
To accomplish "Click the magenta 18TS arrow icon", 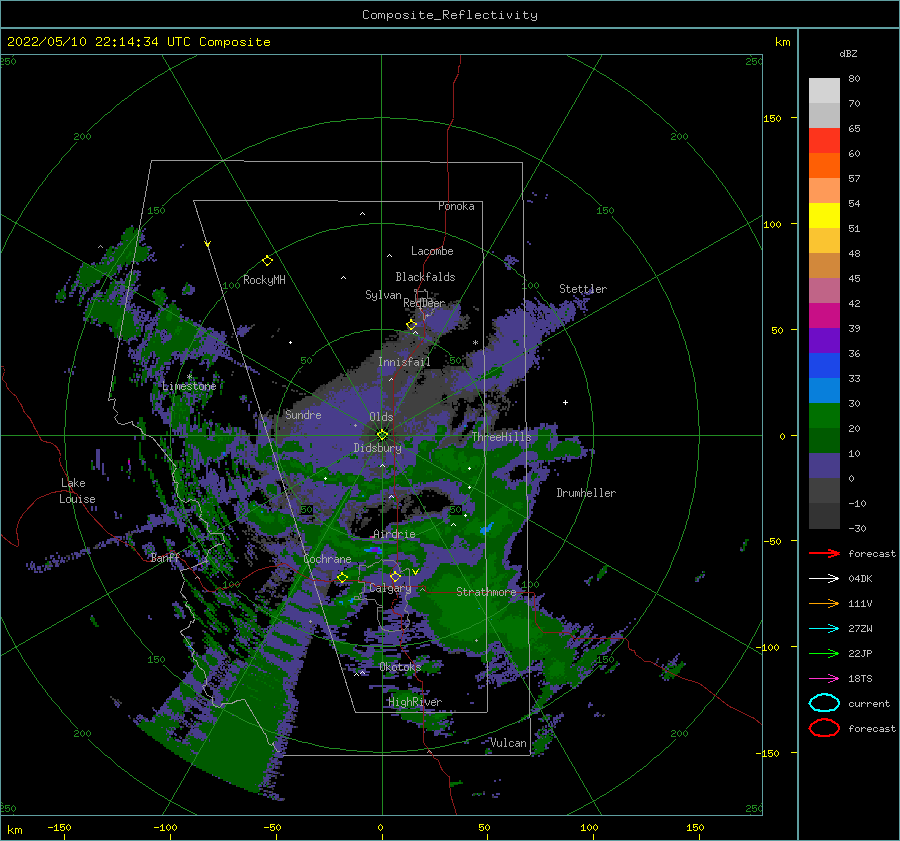I will coord(824,679).
